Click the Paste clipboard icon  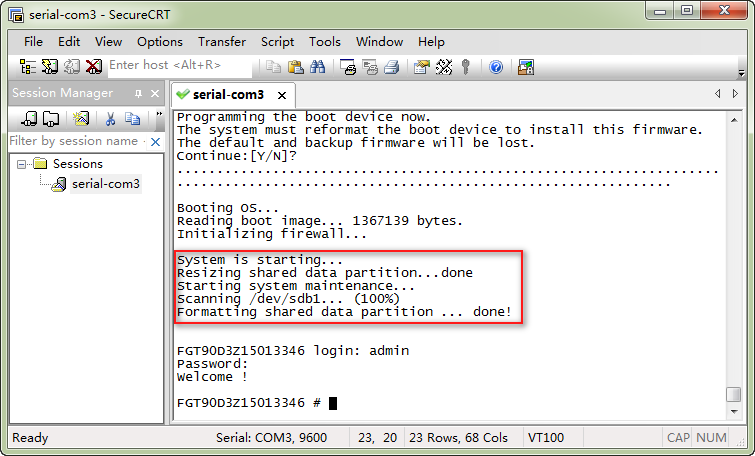295,67
